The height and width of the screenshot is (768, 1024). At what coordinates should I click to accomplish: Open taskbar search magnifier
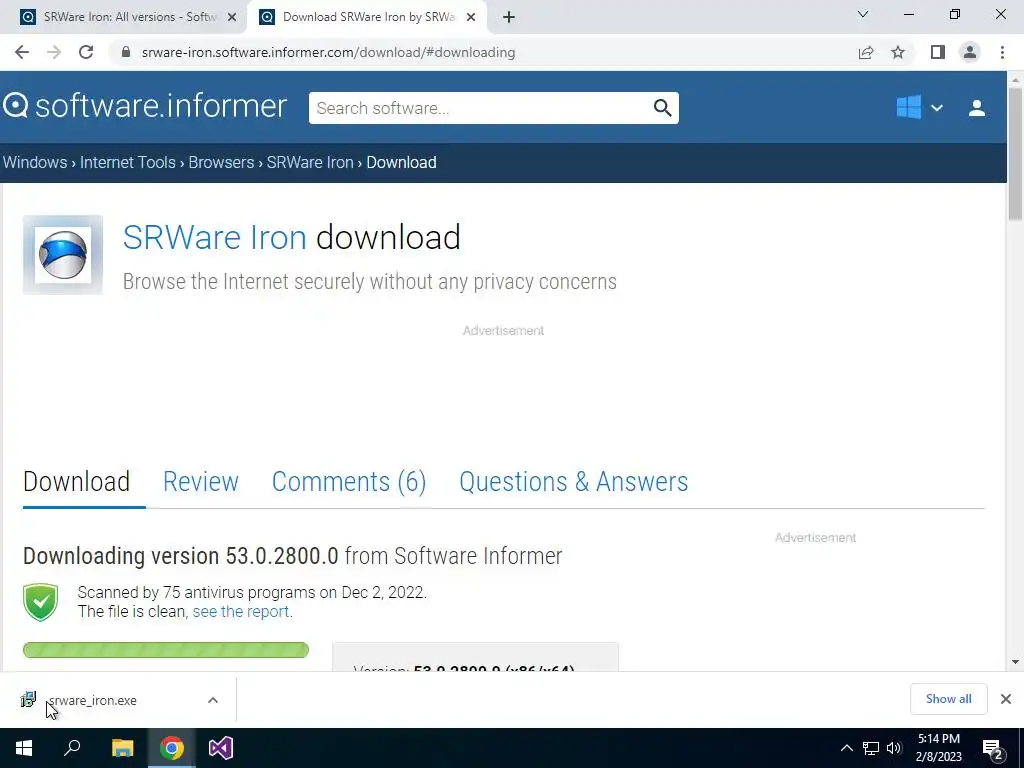(72, 748)
